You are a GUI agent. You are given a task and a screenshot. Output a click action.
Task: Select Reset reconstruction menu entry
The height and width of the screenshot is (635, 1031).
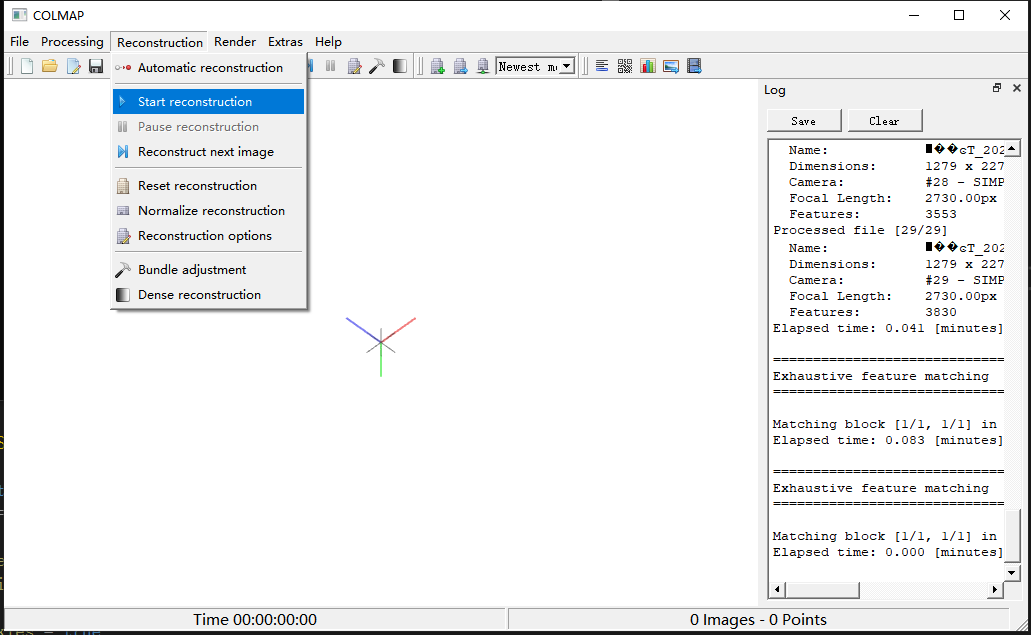tap(208, 186)
